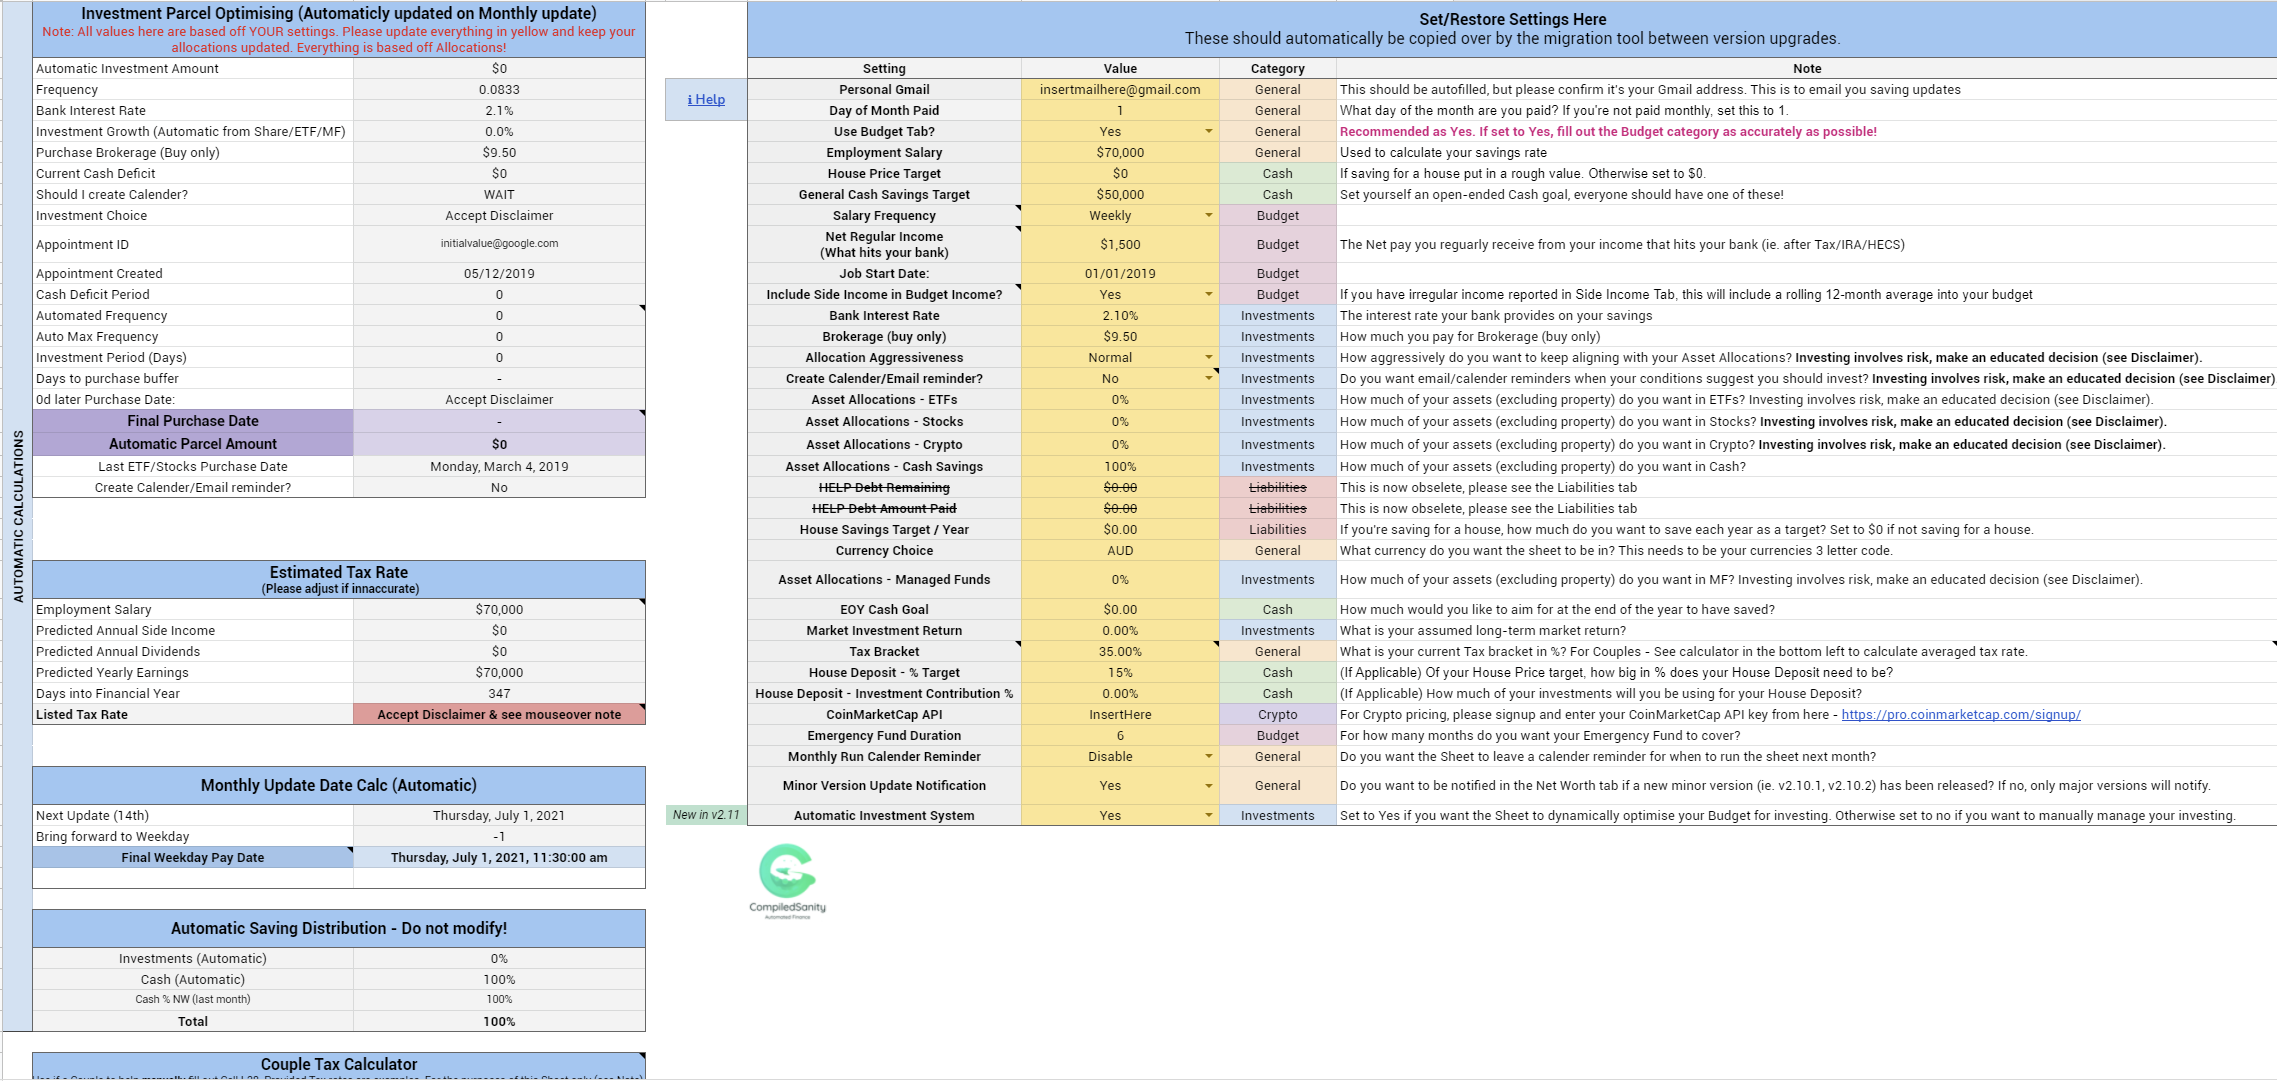Click the CompiledSanity logo image

(788, 881)
